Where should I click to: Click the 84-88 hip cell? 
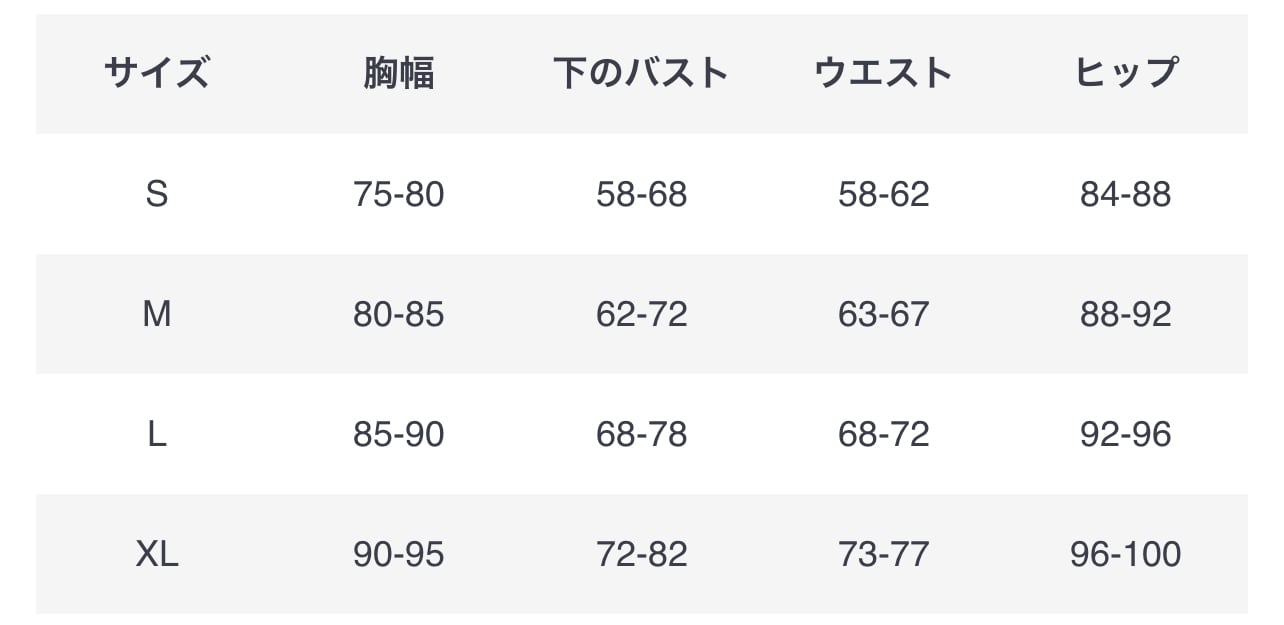tap(1125, 194)
